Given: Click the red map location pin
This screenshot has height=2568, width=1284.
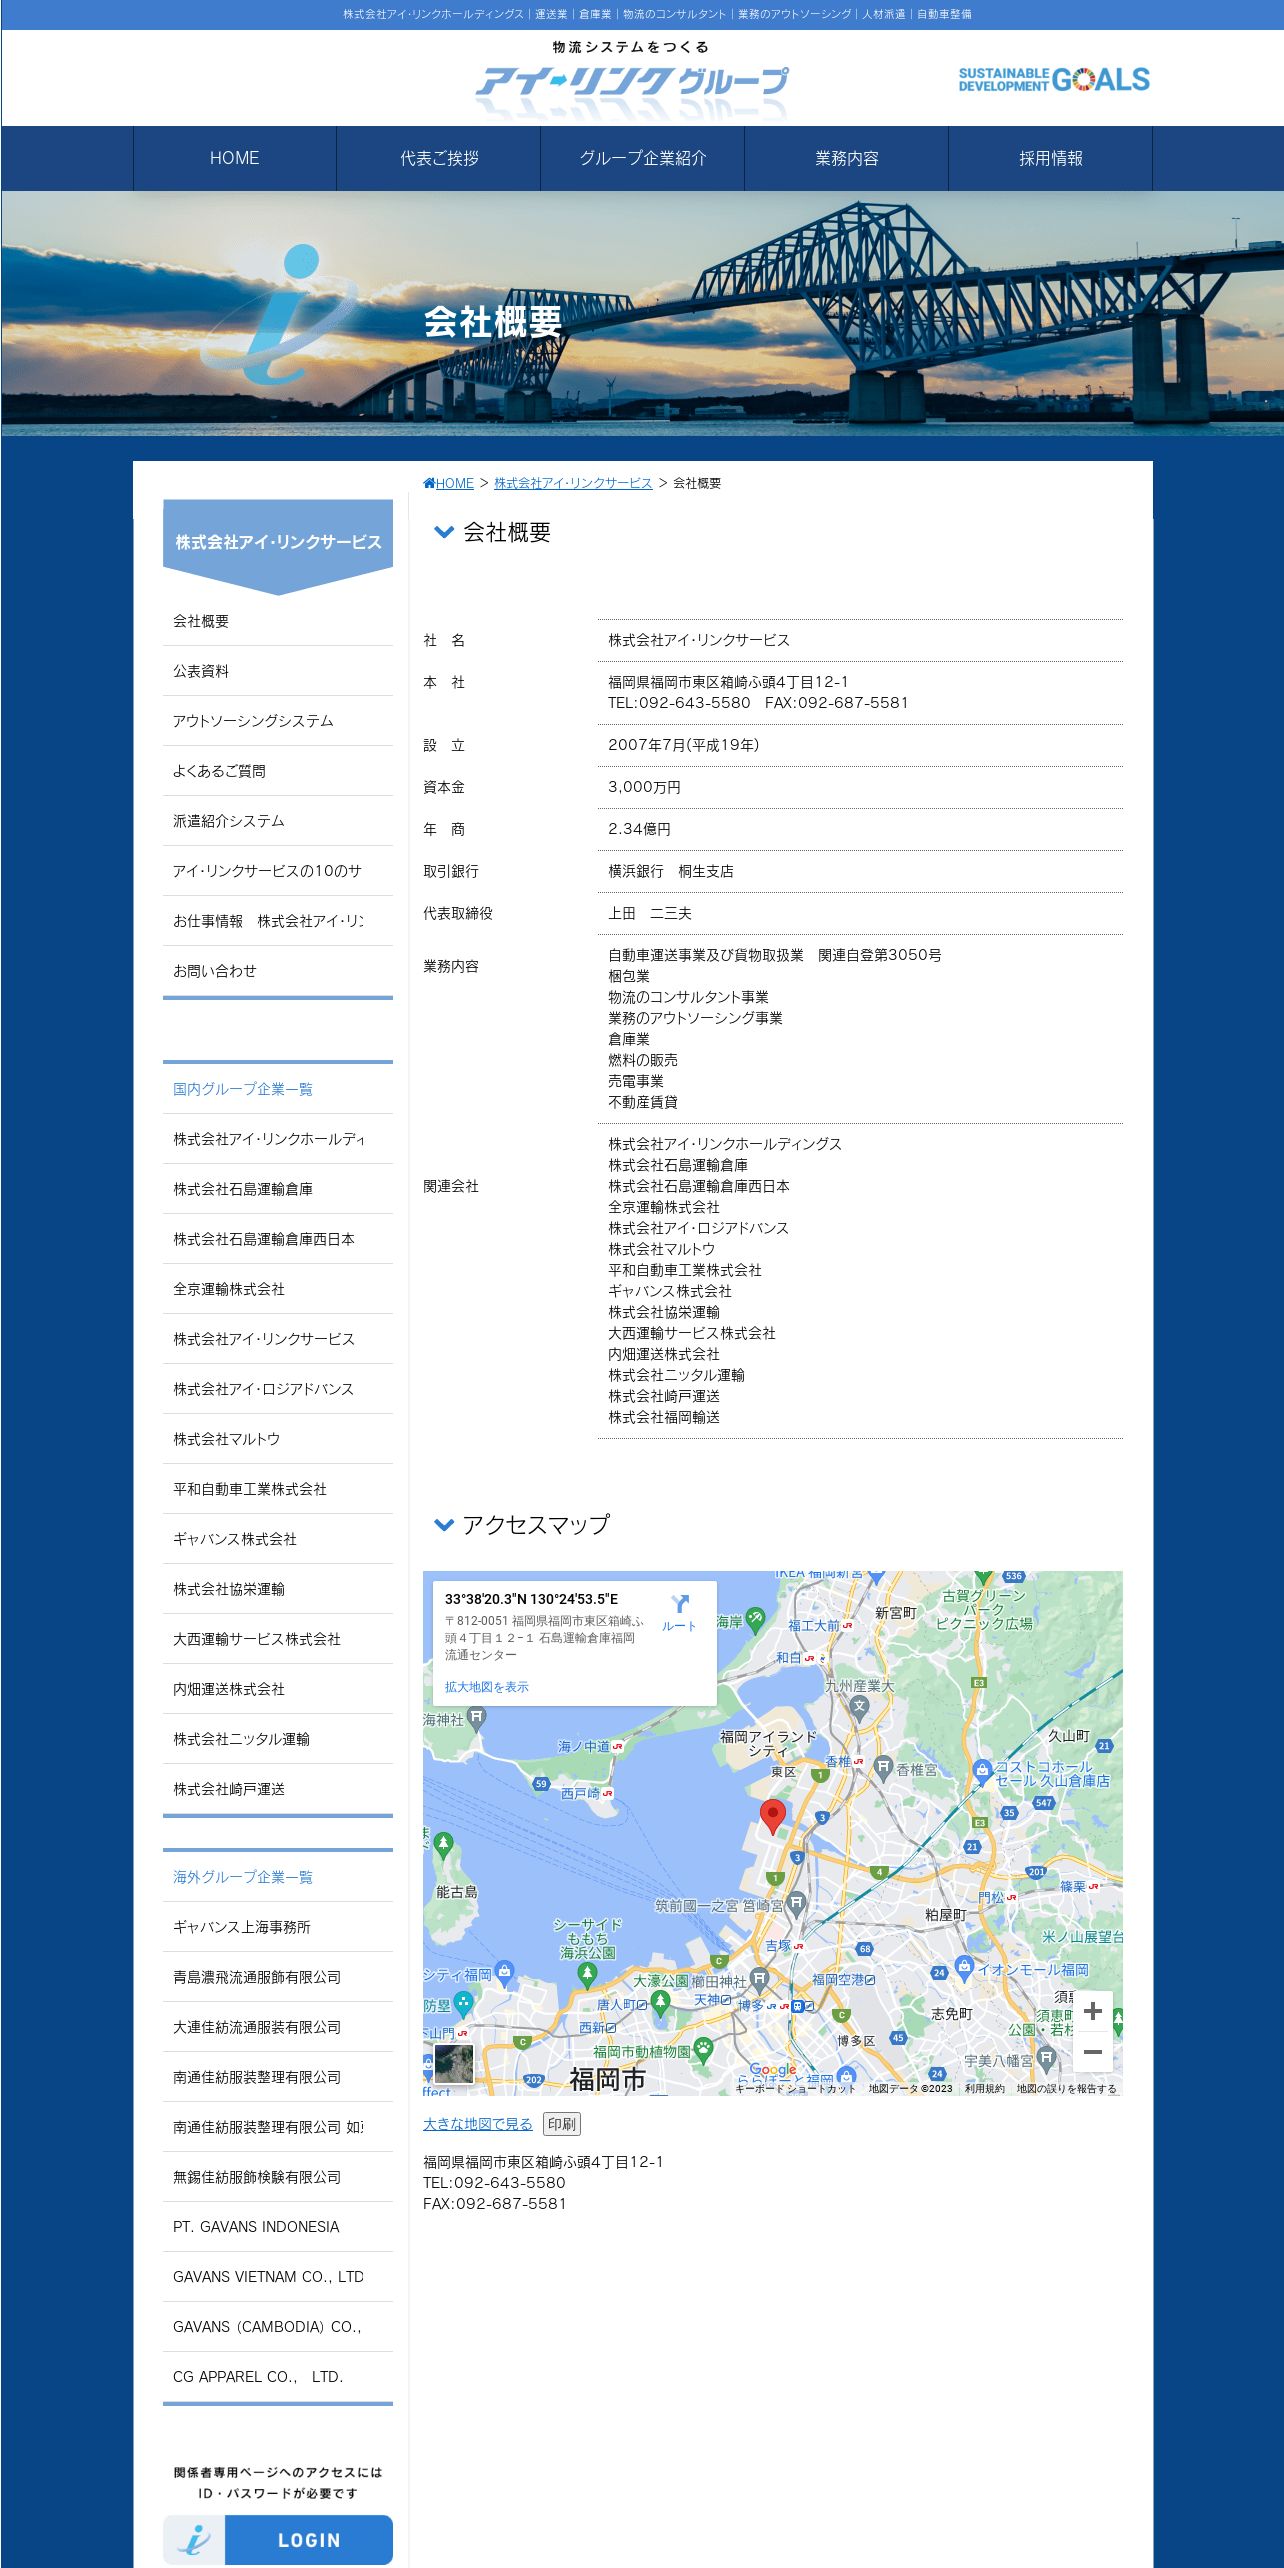Looking at the screenshot, I should click(773, 1815).
